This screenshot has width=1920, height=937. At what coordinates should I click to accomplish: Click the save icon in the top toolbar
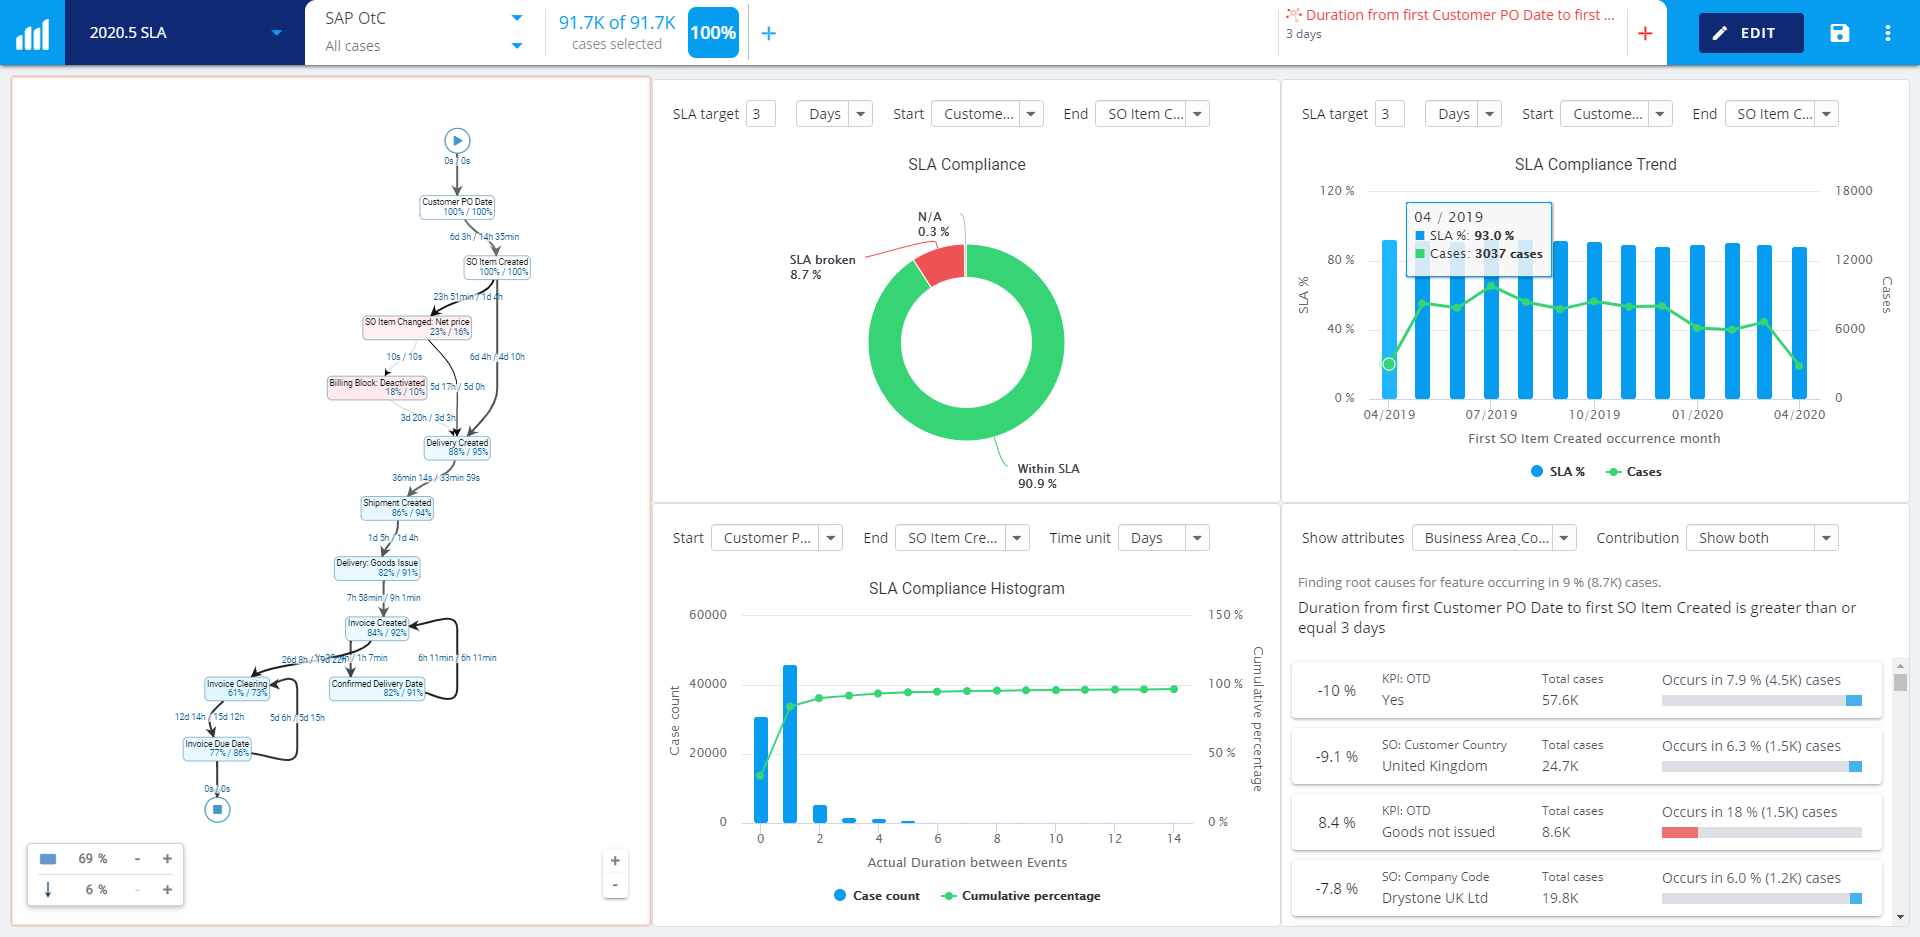[x=1840, y=33]
